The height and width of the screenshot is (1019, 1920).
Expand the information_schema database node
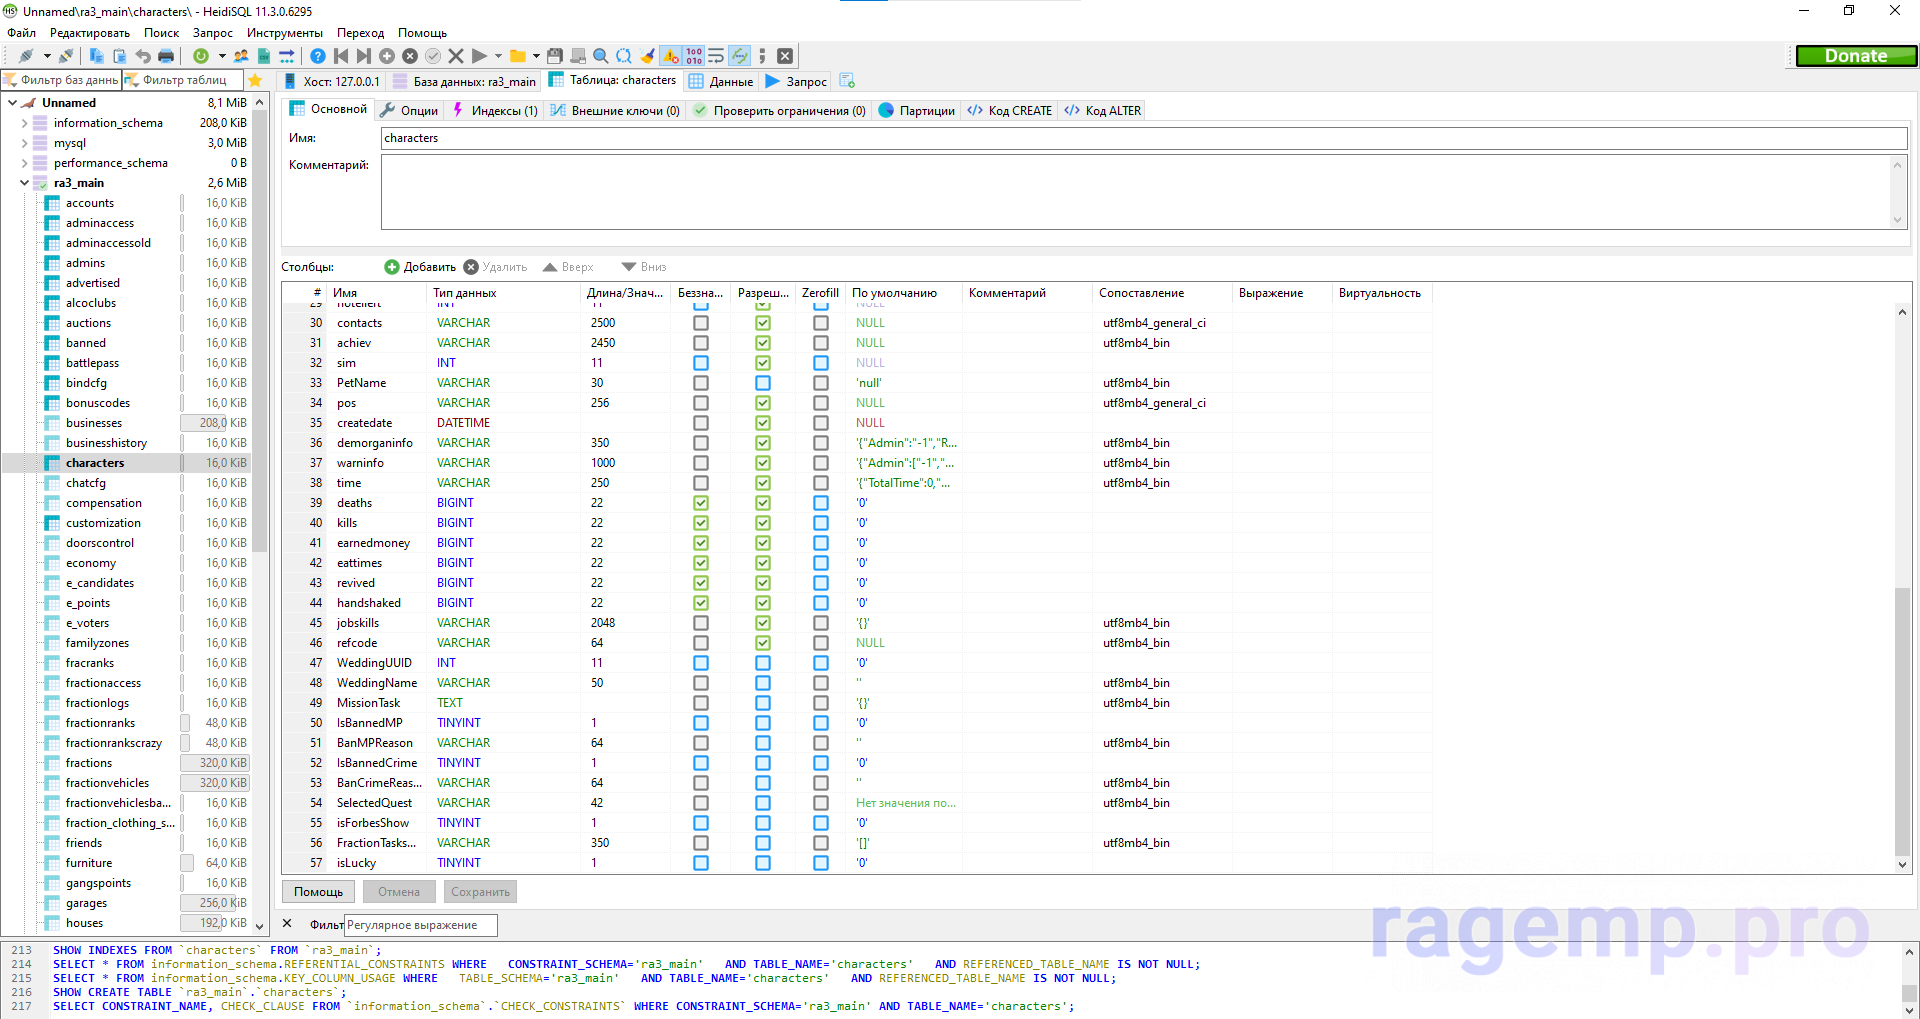coord(24,123)
